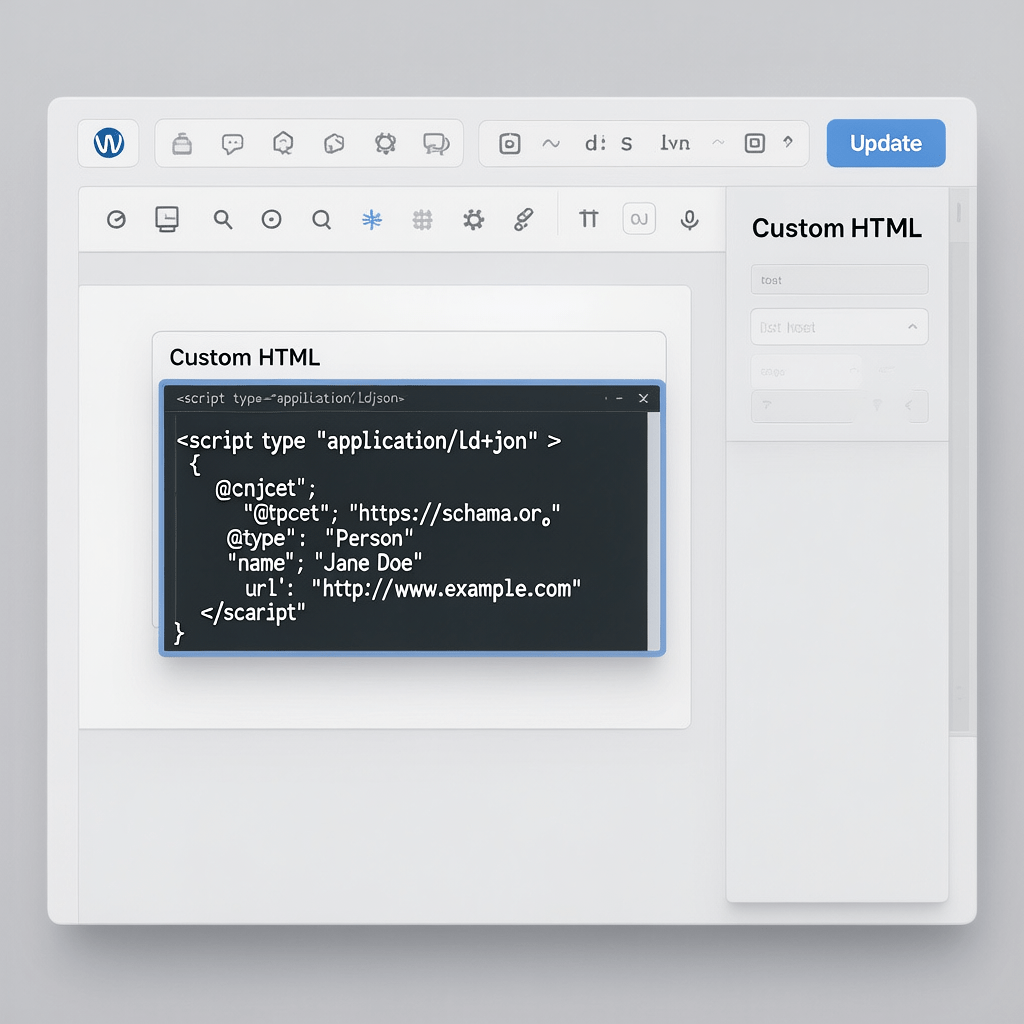1024x1024 pixels.
Task: Click the square frame icon near Update
Action: (x=754, y=142)
